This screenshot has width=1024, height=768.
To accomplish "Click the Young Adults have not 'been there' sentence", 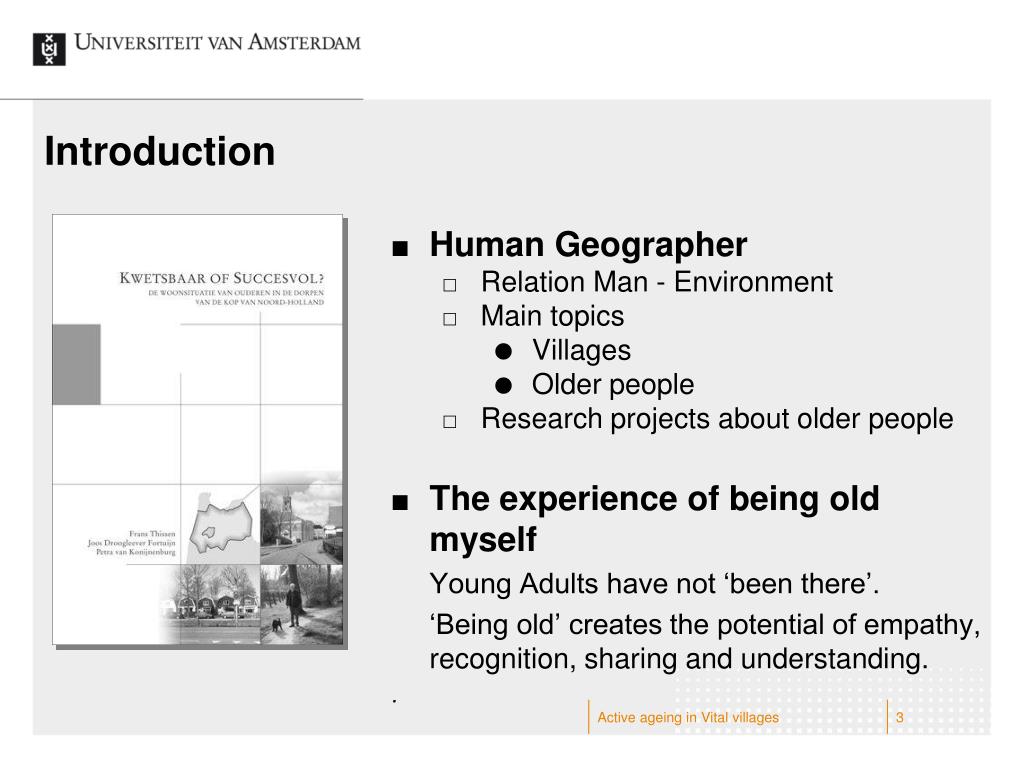I will pos(654,584).
